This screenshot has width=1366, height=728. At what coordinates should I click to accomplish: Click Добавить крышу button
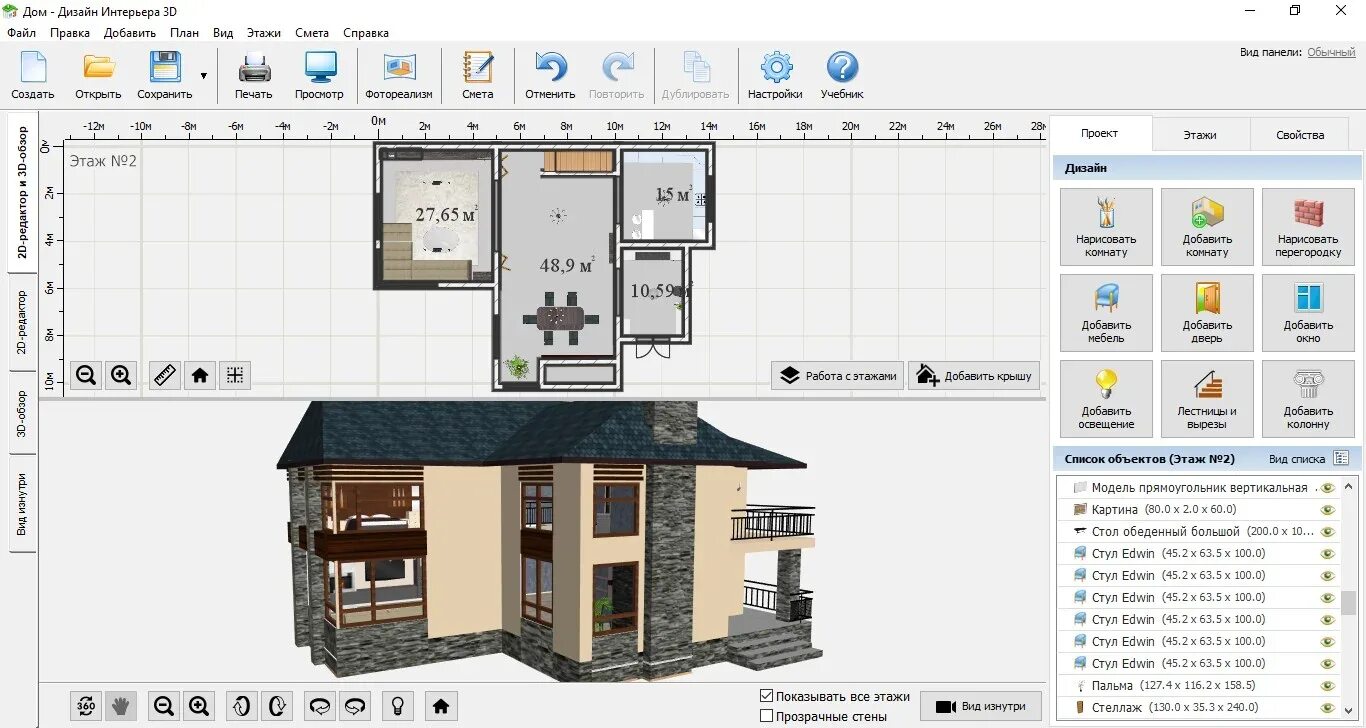coord(974,376)
